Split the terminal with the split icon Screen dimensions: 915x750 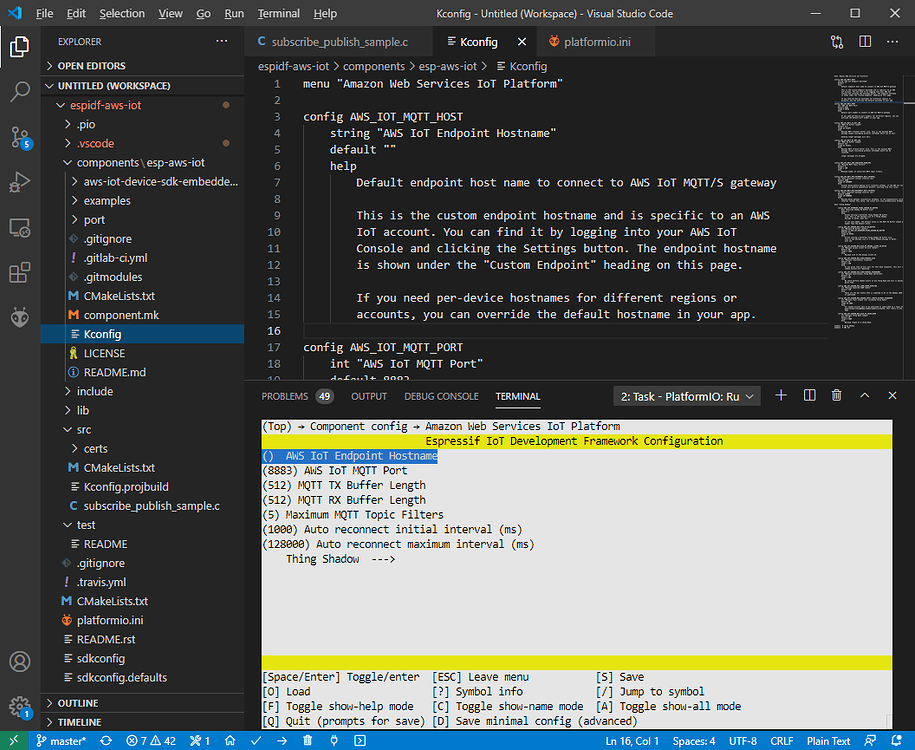[x=809, y=395]
